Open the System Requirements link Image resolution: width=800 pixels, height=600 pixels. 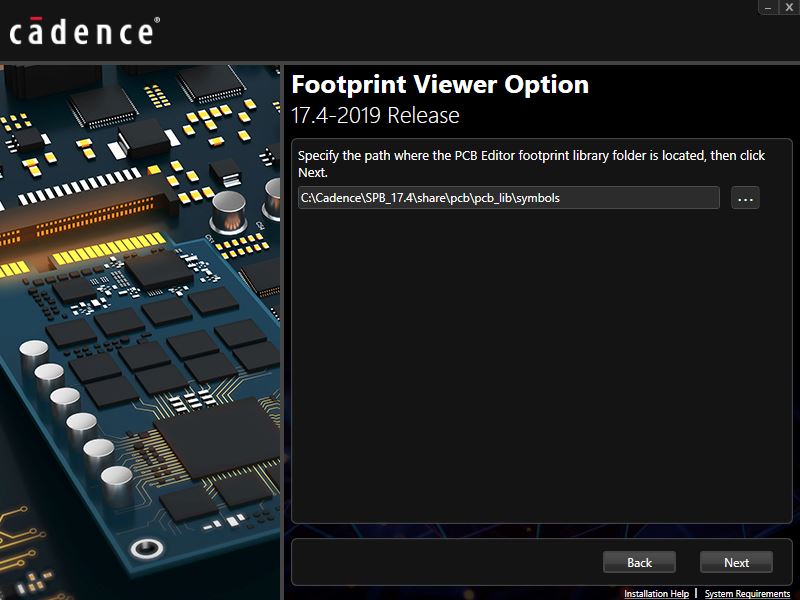click(x=747, y=593)
